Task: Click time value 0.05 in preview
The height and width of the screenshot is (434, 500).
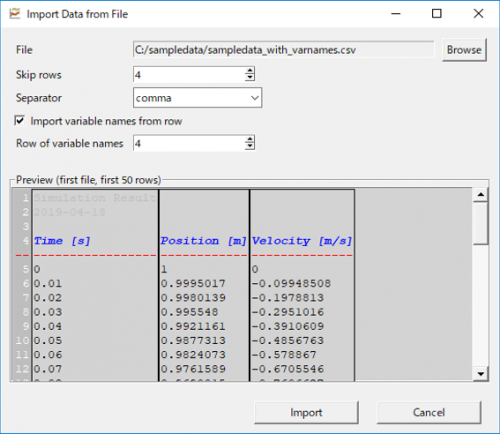Action: tap(48, 341)
